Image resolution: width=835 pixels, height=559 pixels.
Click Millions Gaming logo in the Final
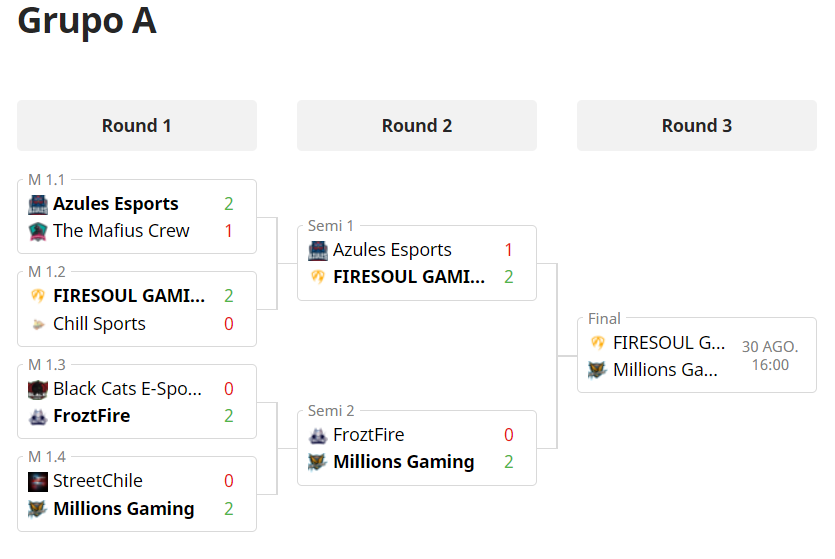(597, 370)
